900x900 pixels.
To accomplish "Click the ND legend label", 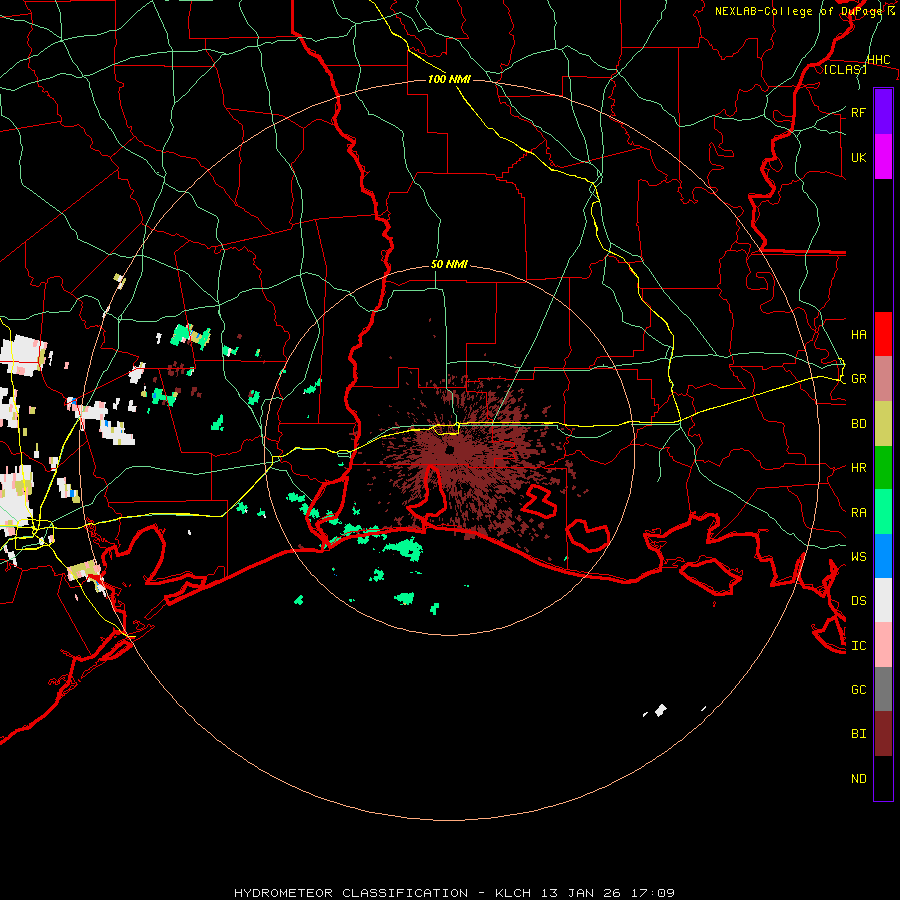I will [x=858, y=779].
